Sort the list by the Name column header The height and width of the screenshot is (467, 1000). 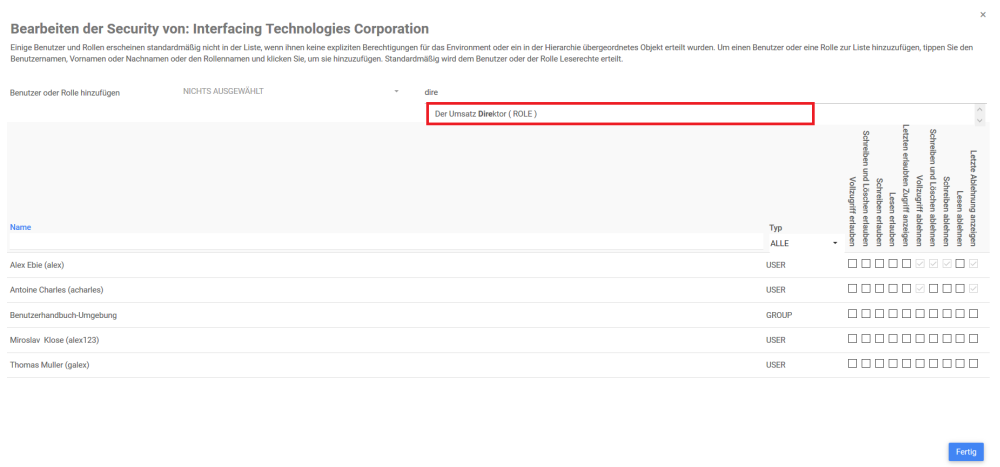click(20, 227)
